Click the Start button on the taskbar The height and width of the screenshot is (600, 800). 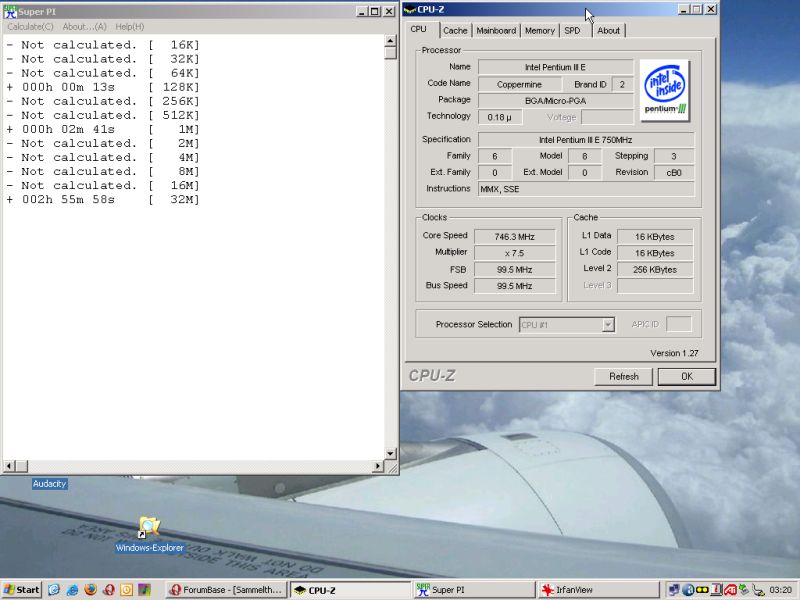click(x=21, y=590)
